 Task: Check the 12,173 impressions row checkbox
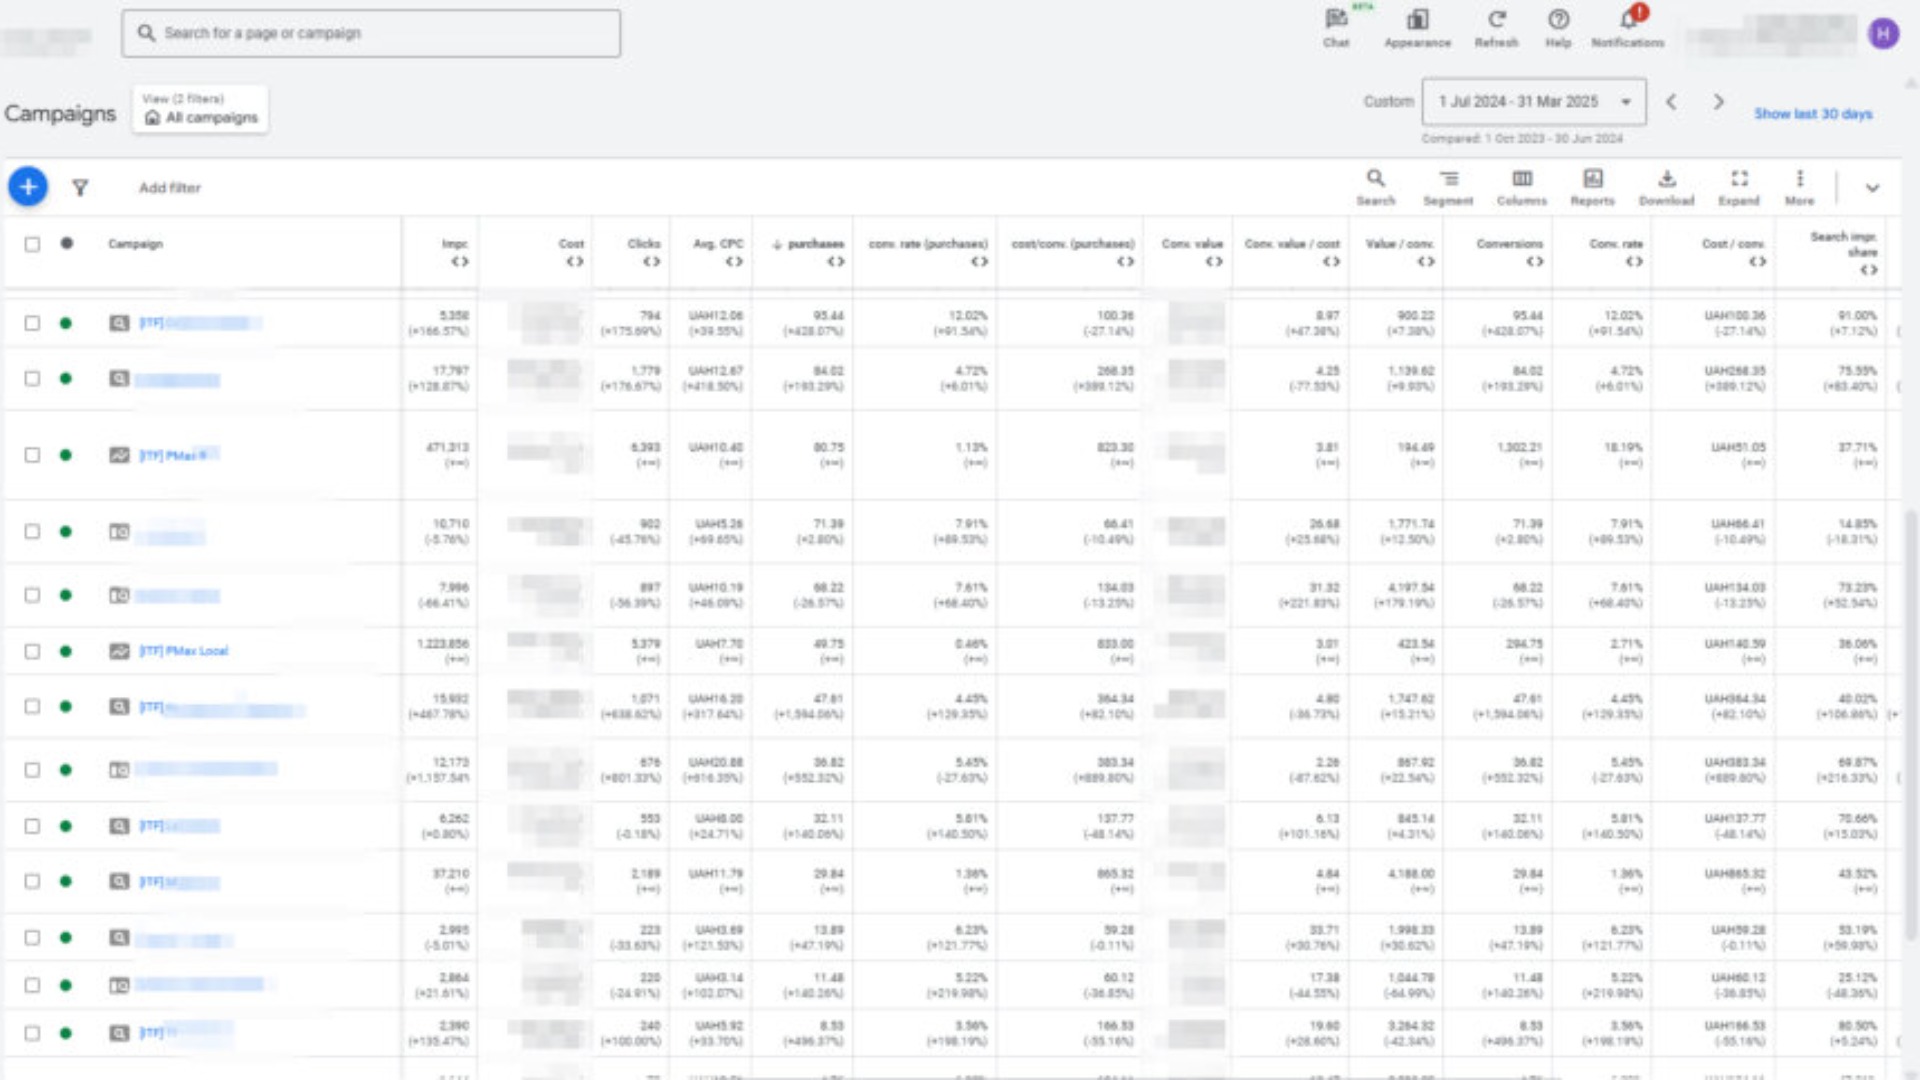[x=32, y=770]
